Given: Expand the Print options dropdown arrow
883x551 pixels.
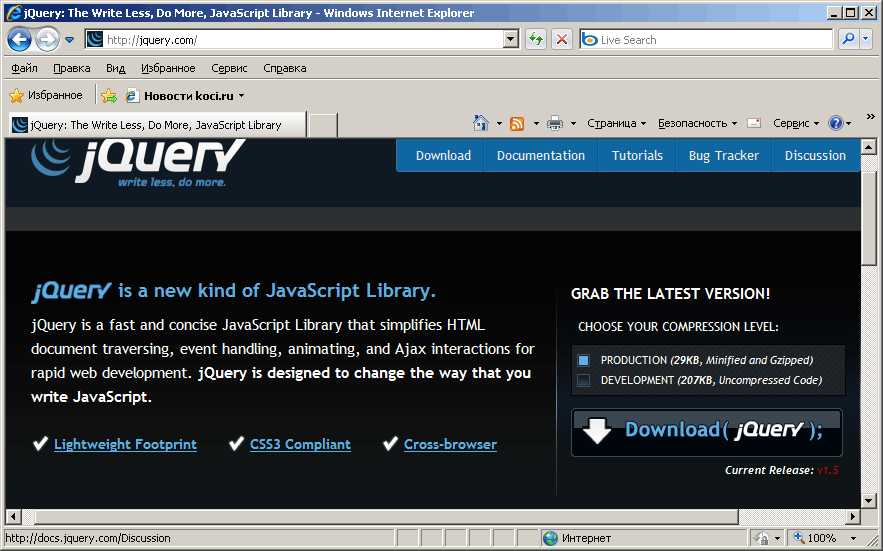Looking at the screenshot, I should pyautogui.click(x=573, y=123).
